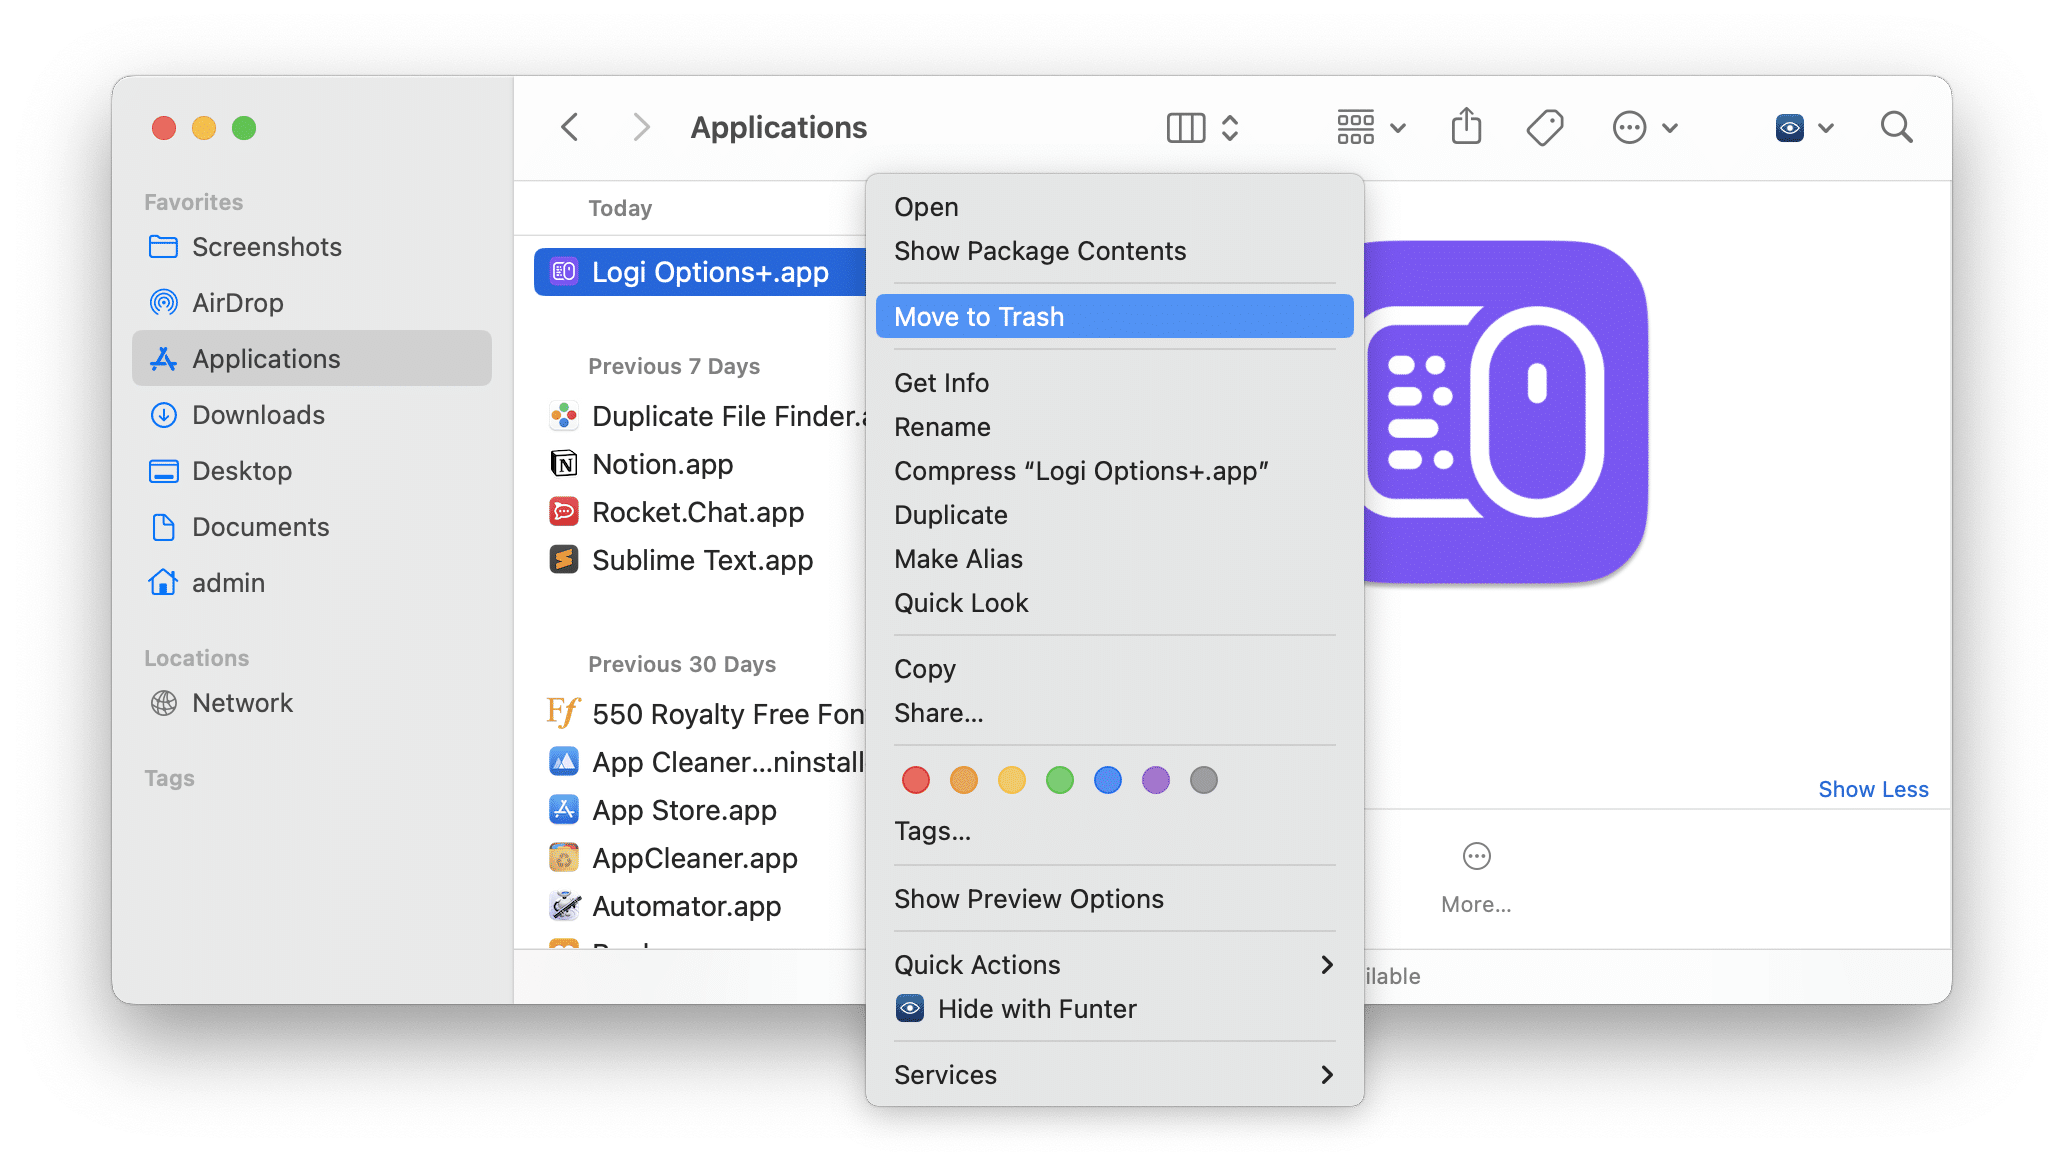Click the Edit Tags toolbar icon
The height and width of the screenshot is (1152, 2064).
point(1545,127)
